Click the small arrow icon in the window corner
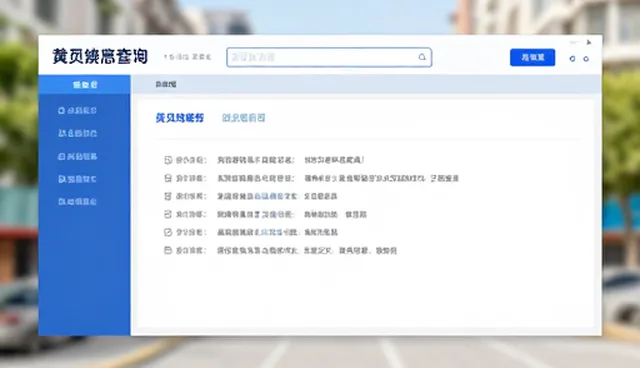Image resolution: width=640 pixels, height=368 pixels. [589, 42]
